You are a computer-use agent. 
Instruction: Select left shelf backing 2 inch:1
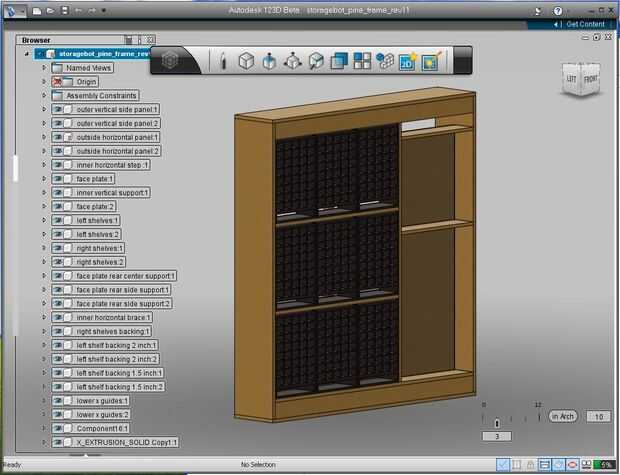click(x=105, y=345)
